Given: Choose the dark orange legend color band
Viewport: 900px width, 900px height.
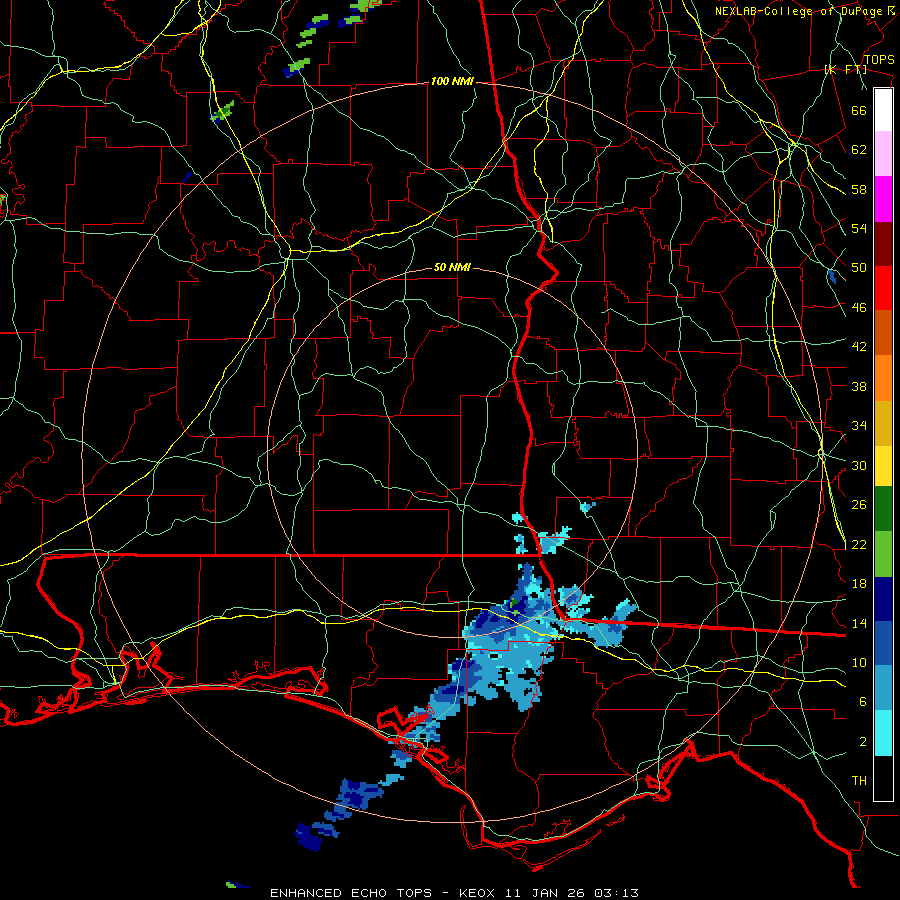Looking at the screenshot, I should 883,332.
